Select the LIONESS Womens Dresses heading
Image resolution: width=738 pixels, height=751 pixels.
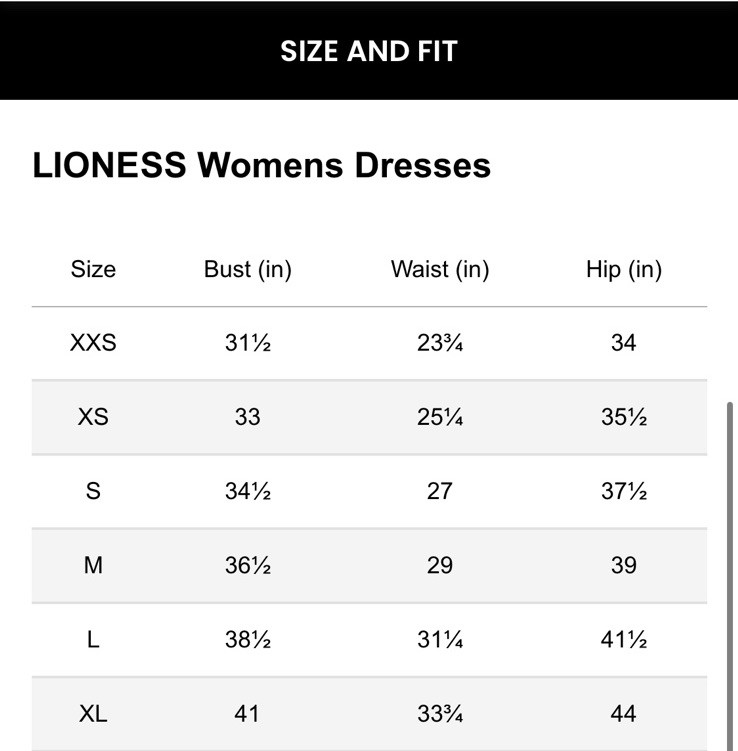pos(262,165)
